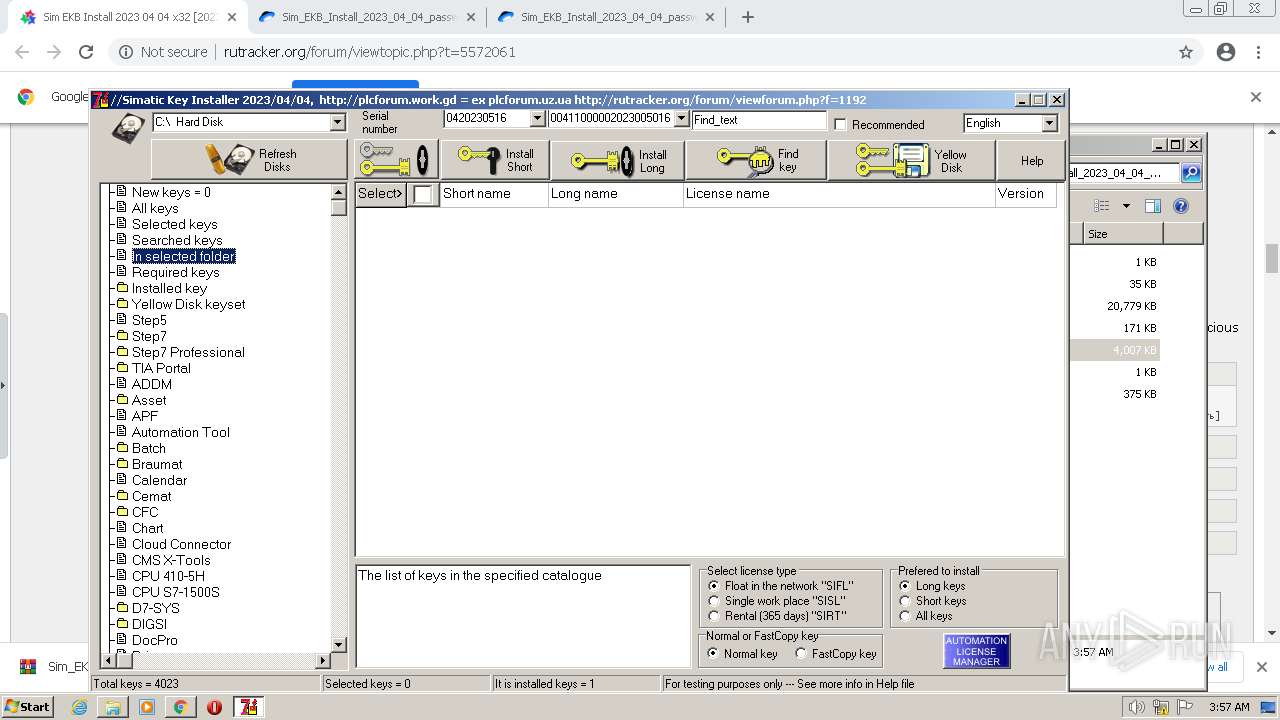The image size is (1280, 720).
Task: Open Chrome from the taskbar
Action: click(180, 707)
